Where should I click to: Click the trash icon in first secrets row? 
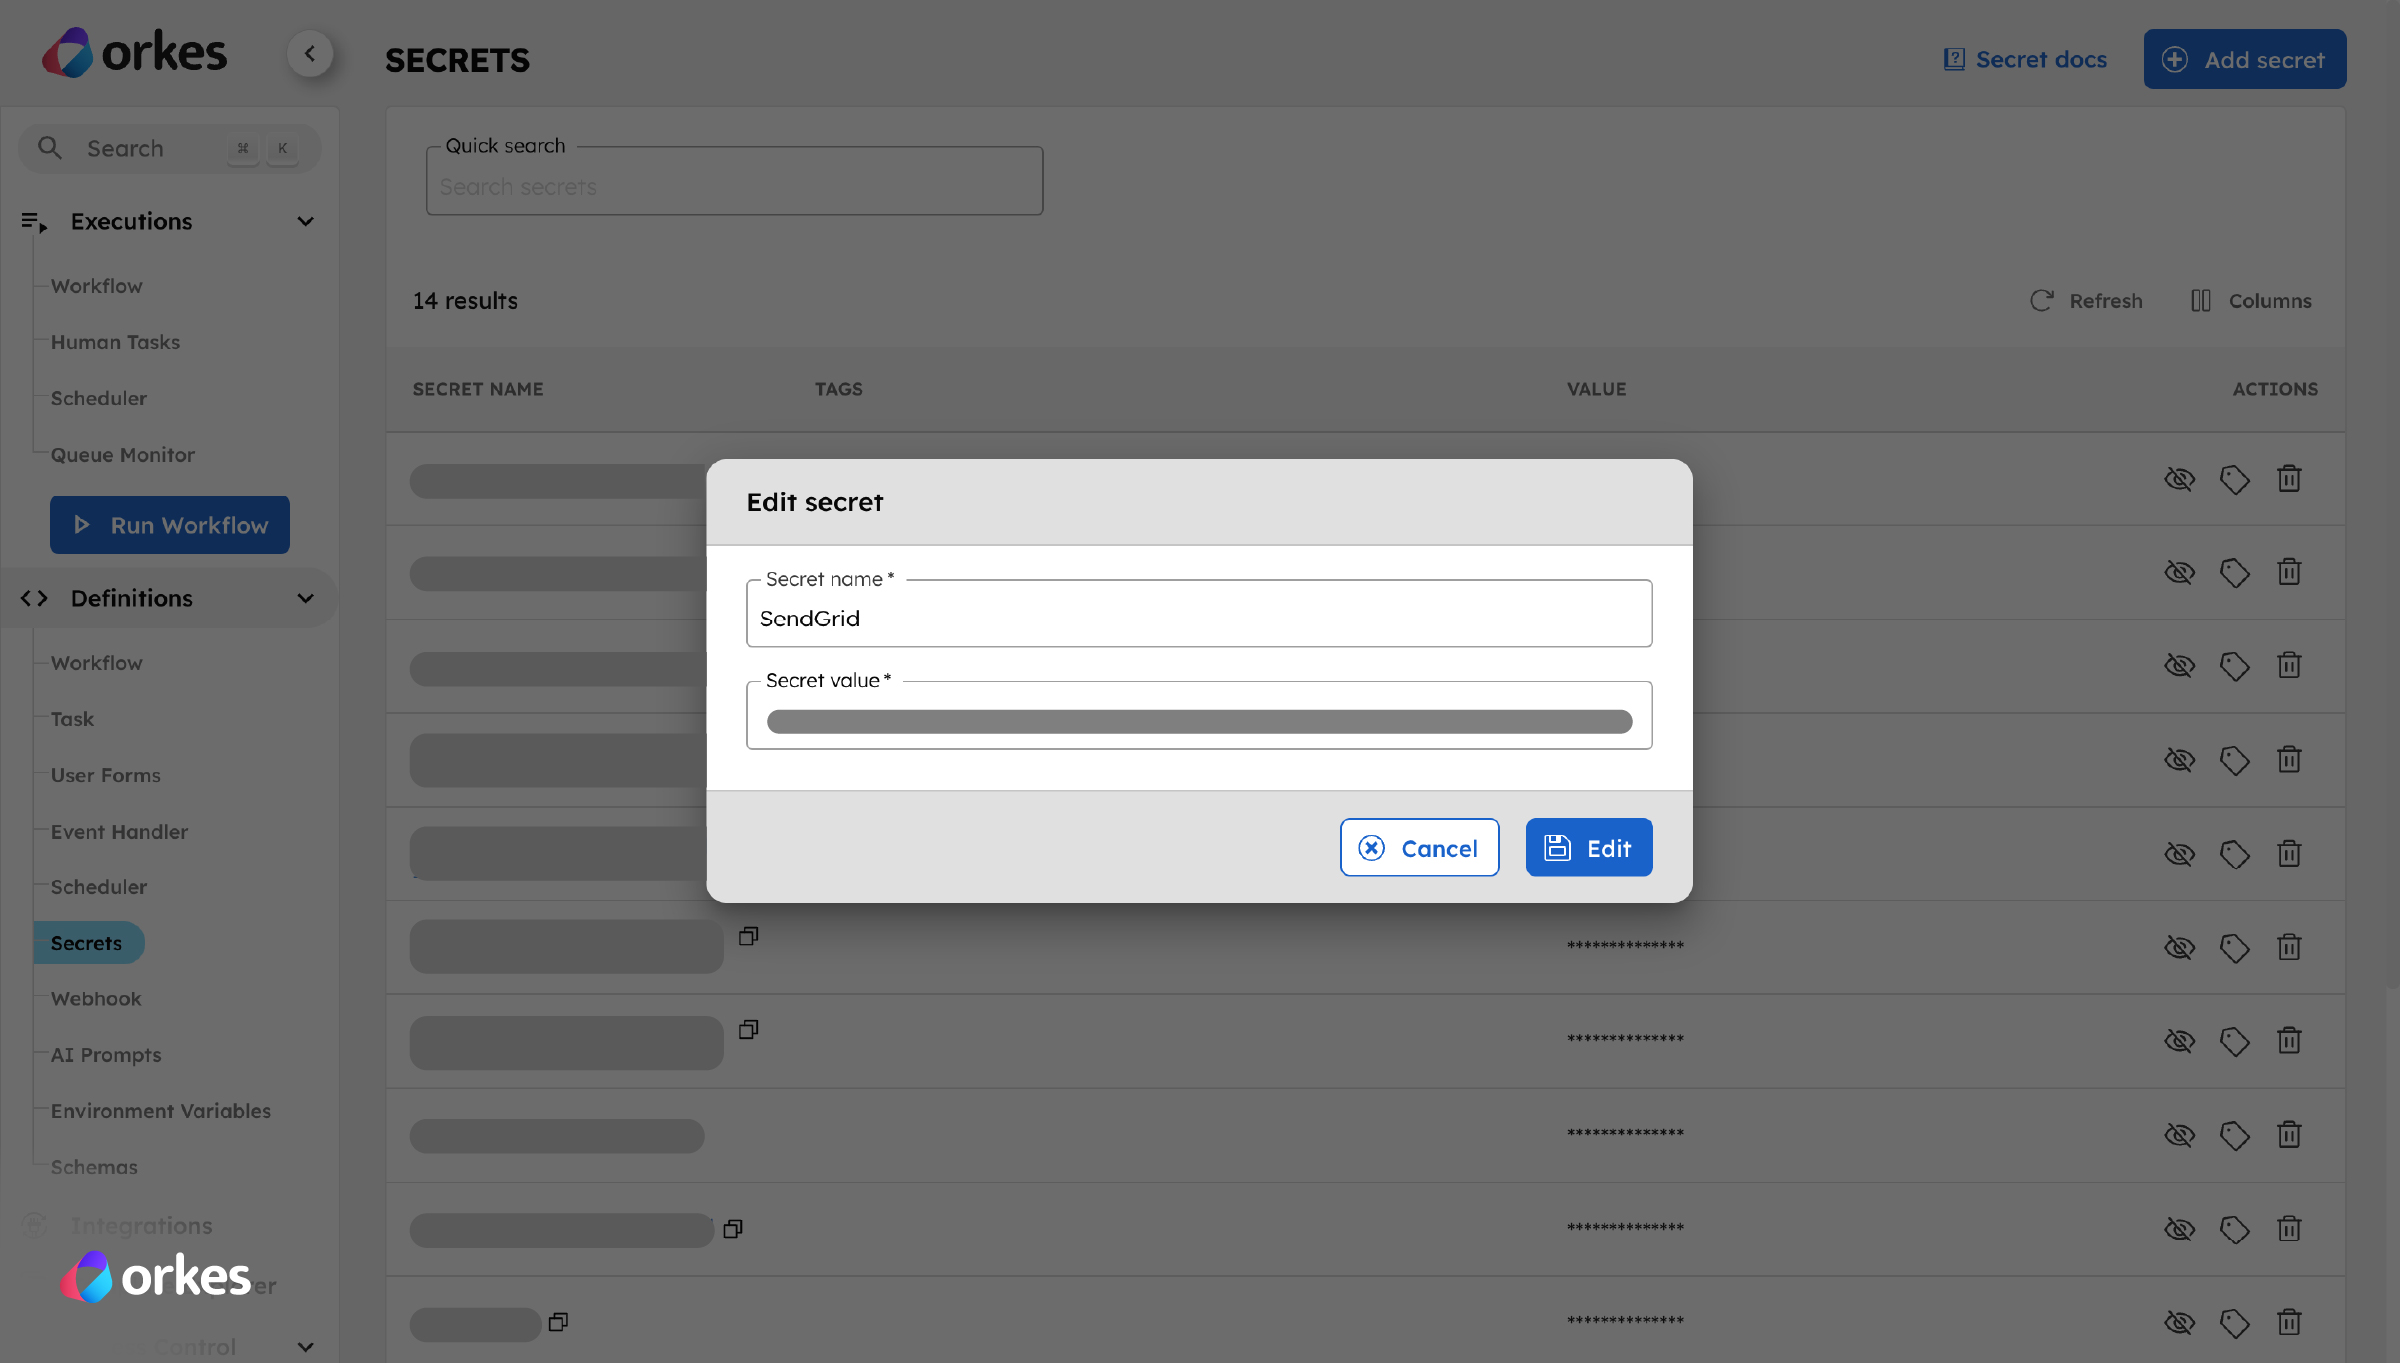pyautogui.click(x=2289, y=479)
